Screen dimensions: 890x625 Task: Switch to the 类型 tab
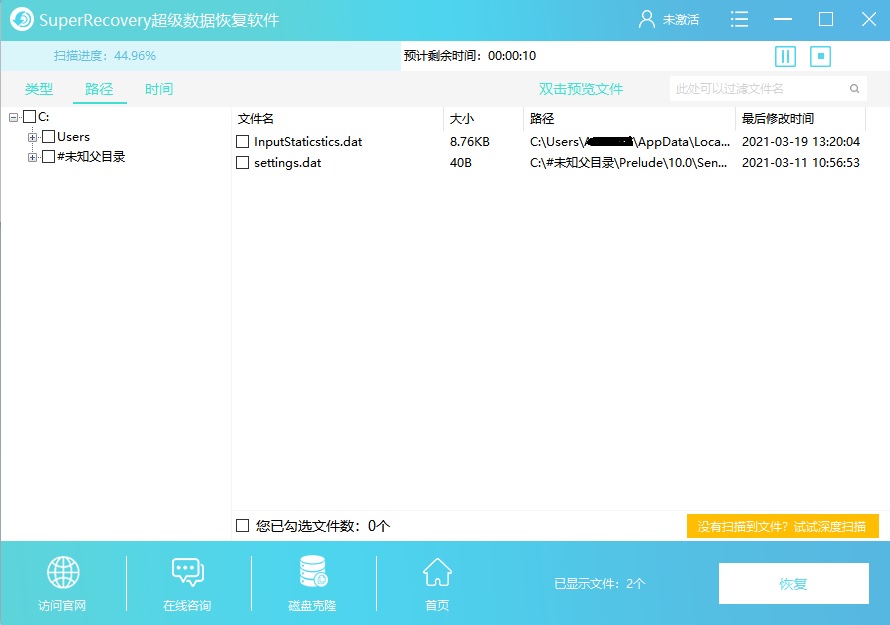39,89
